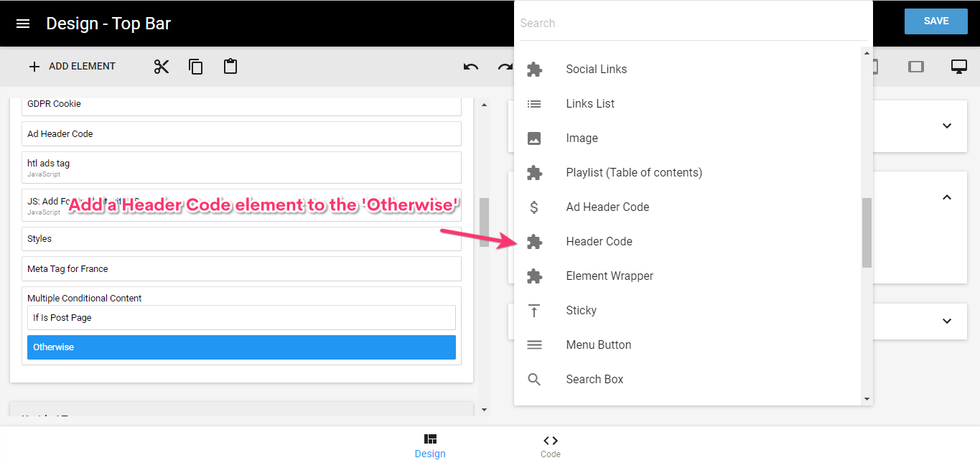The width and height of the screenshot is (980, 465).
Task: Collapse the expanded panel chevron
Action: [946, 197]
